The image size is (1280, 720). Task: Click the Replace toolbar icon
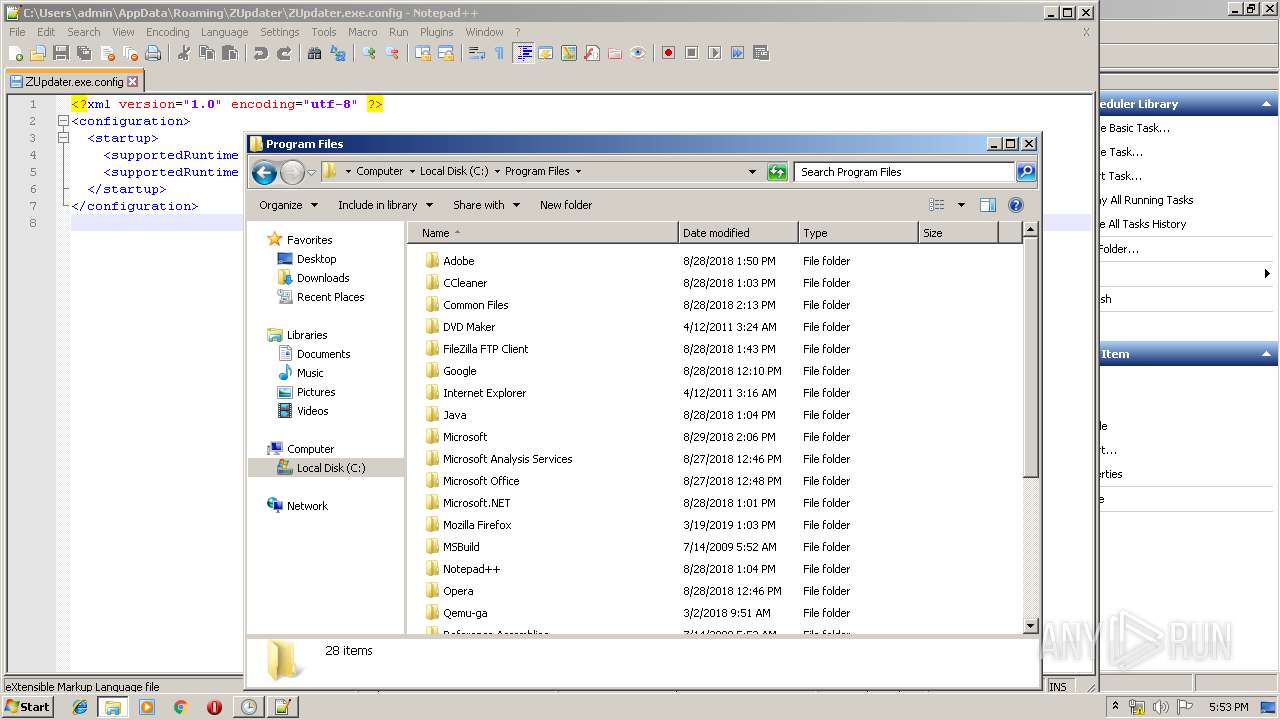tap(338, 53)
